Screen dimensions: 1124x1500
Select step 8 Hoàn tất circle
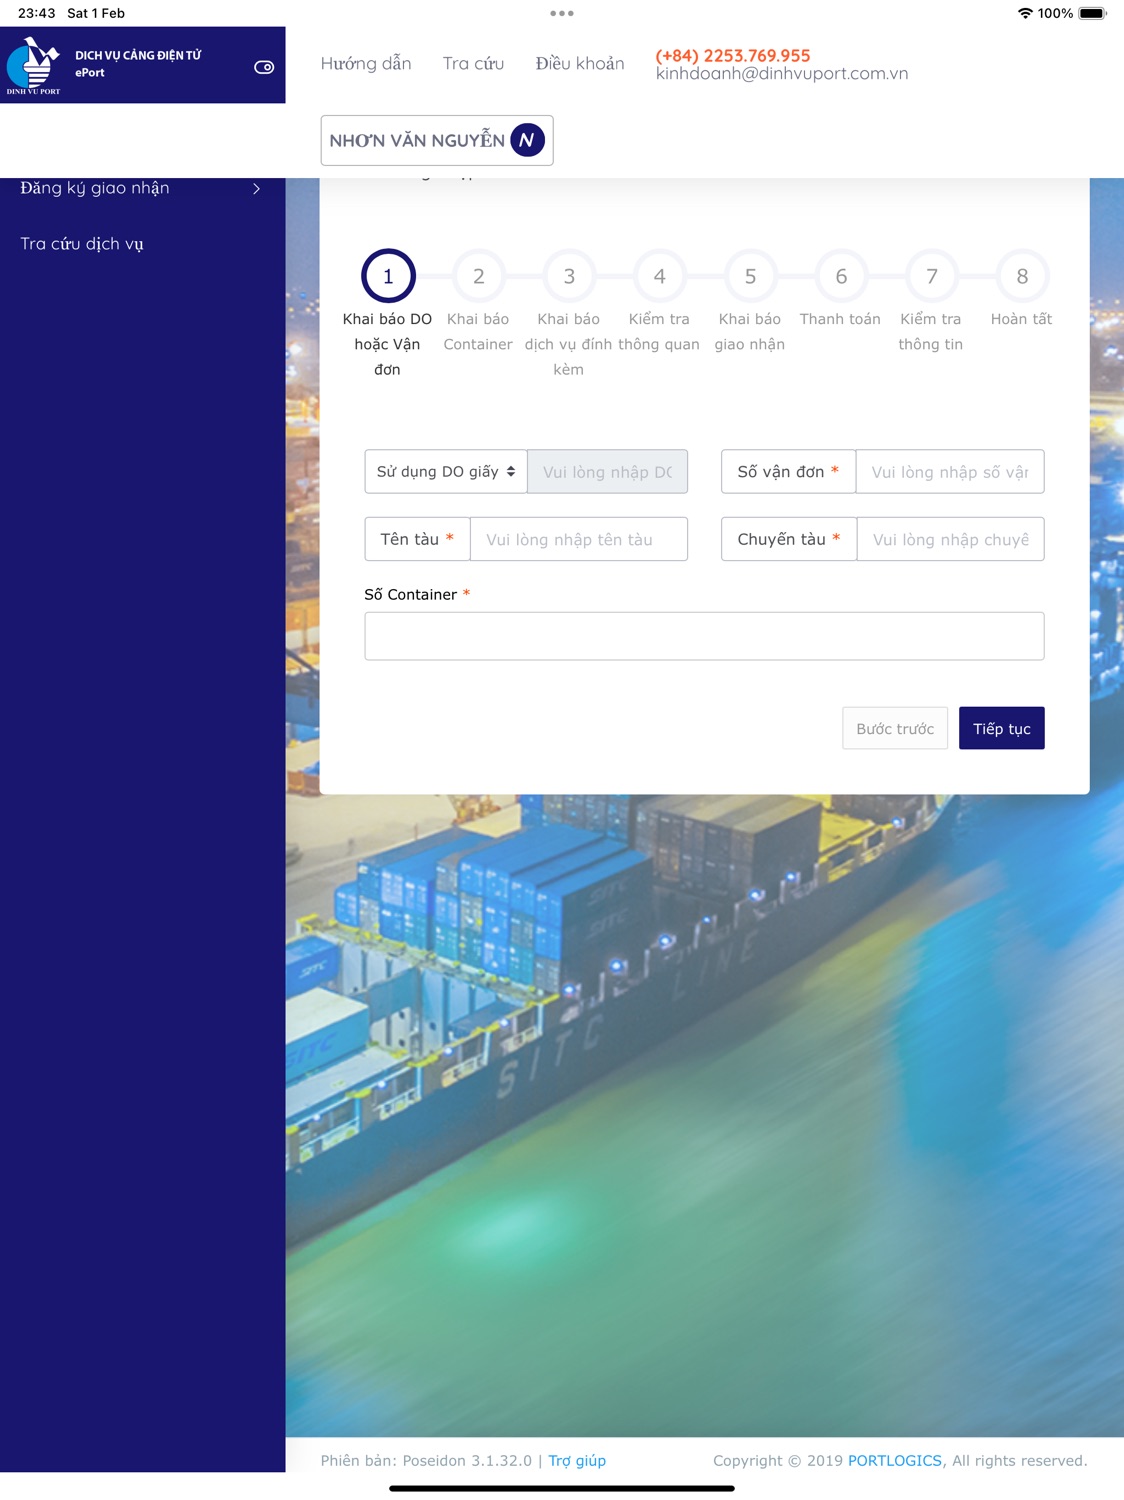coord(1022,276)
